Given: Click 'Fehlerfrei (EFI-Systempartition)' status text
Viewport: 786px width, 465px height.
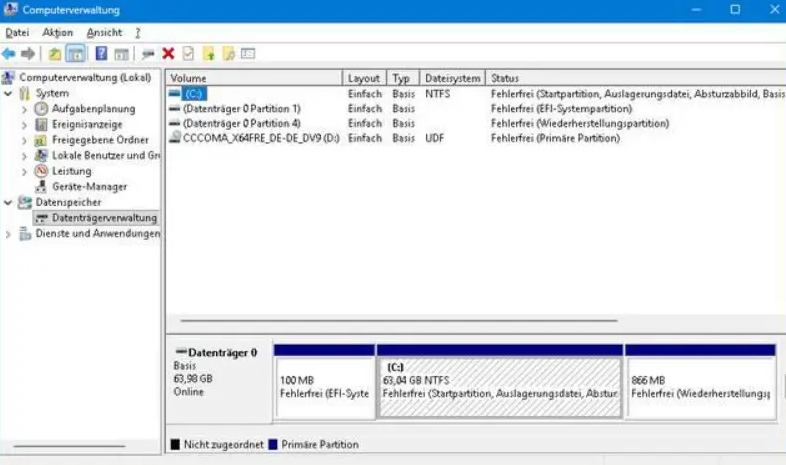Looking at the screenshot, I should tap(561, 108).
